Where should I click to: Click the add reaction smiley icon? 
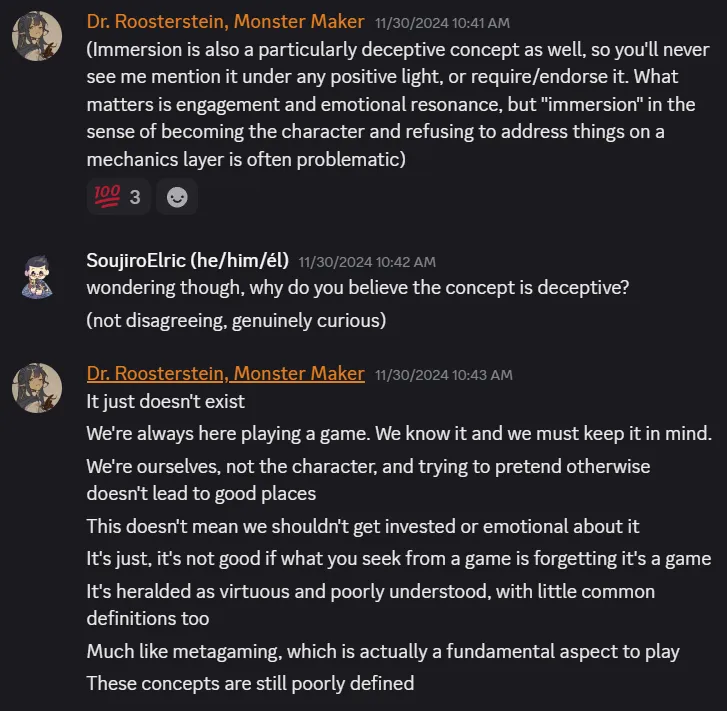[x=177, y=197]
